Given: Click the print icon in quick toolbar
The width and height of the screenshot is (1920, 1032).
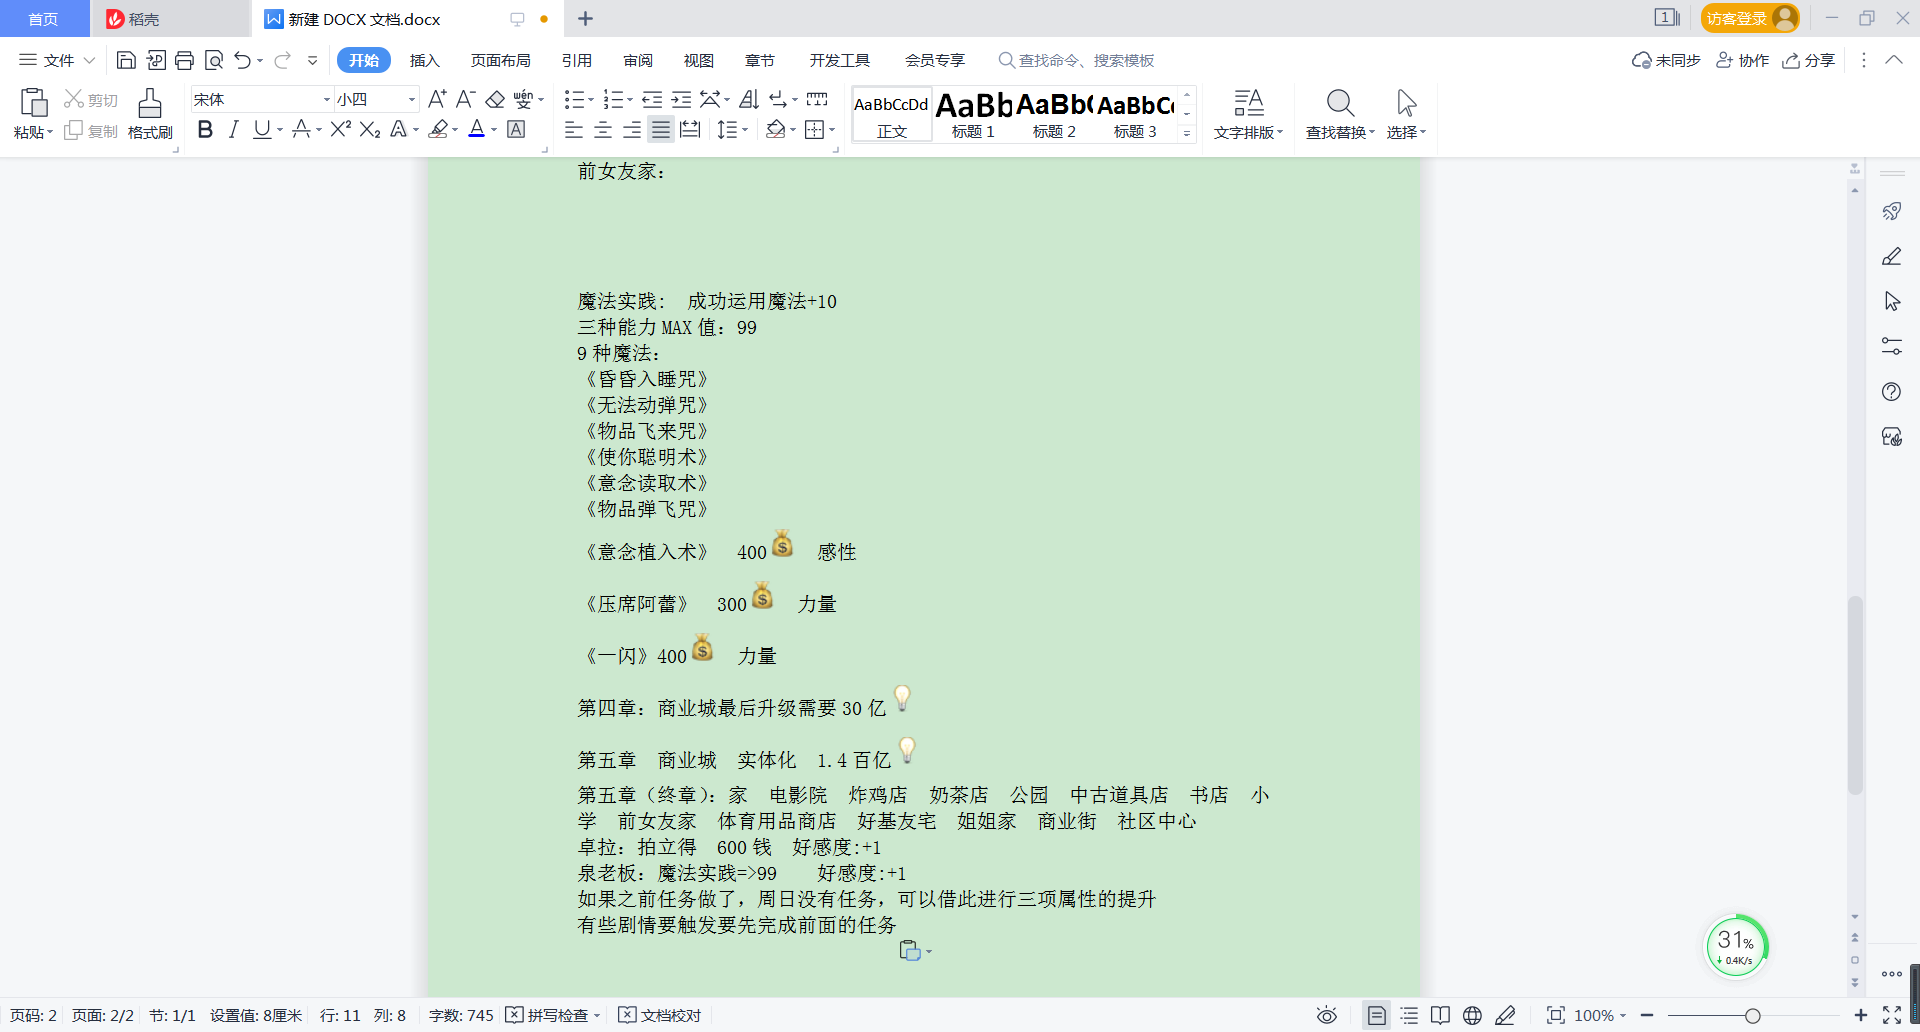Looking at the screenshot, I should pos(184,61).
